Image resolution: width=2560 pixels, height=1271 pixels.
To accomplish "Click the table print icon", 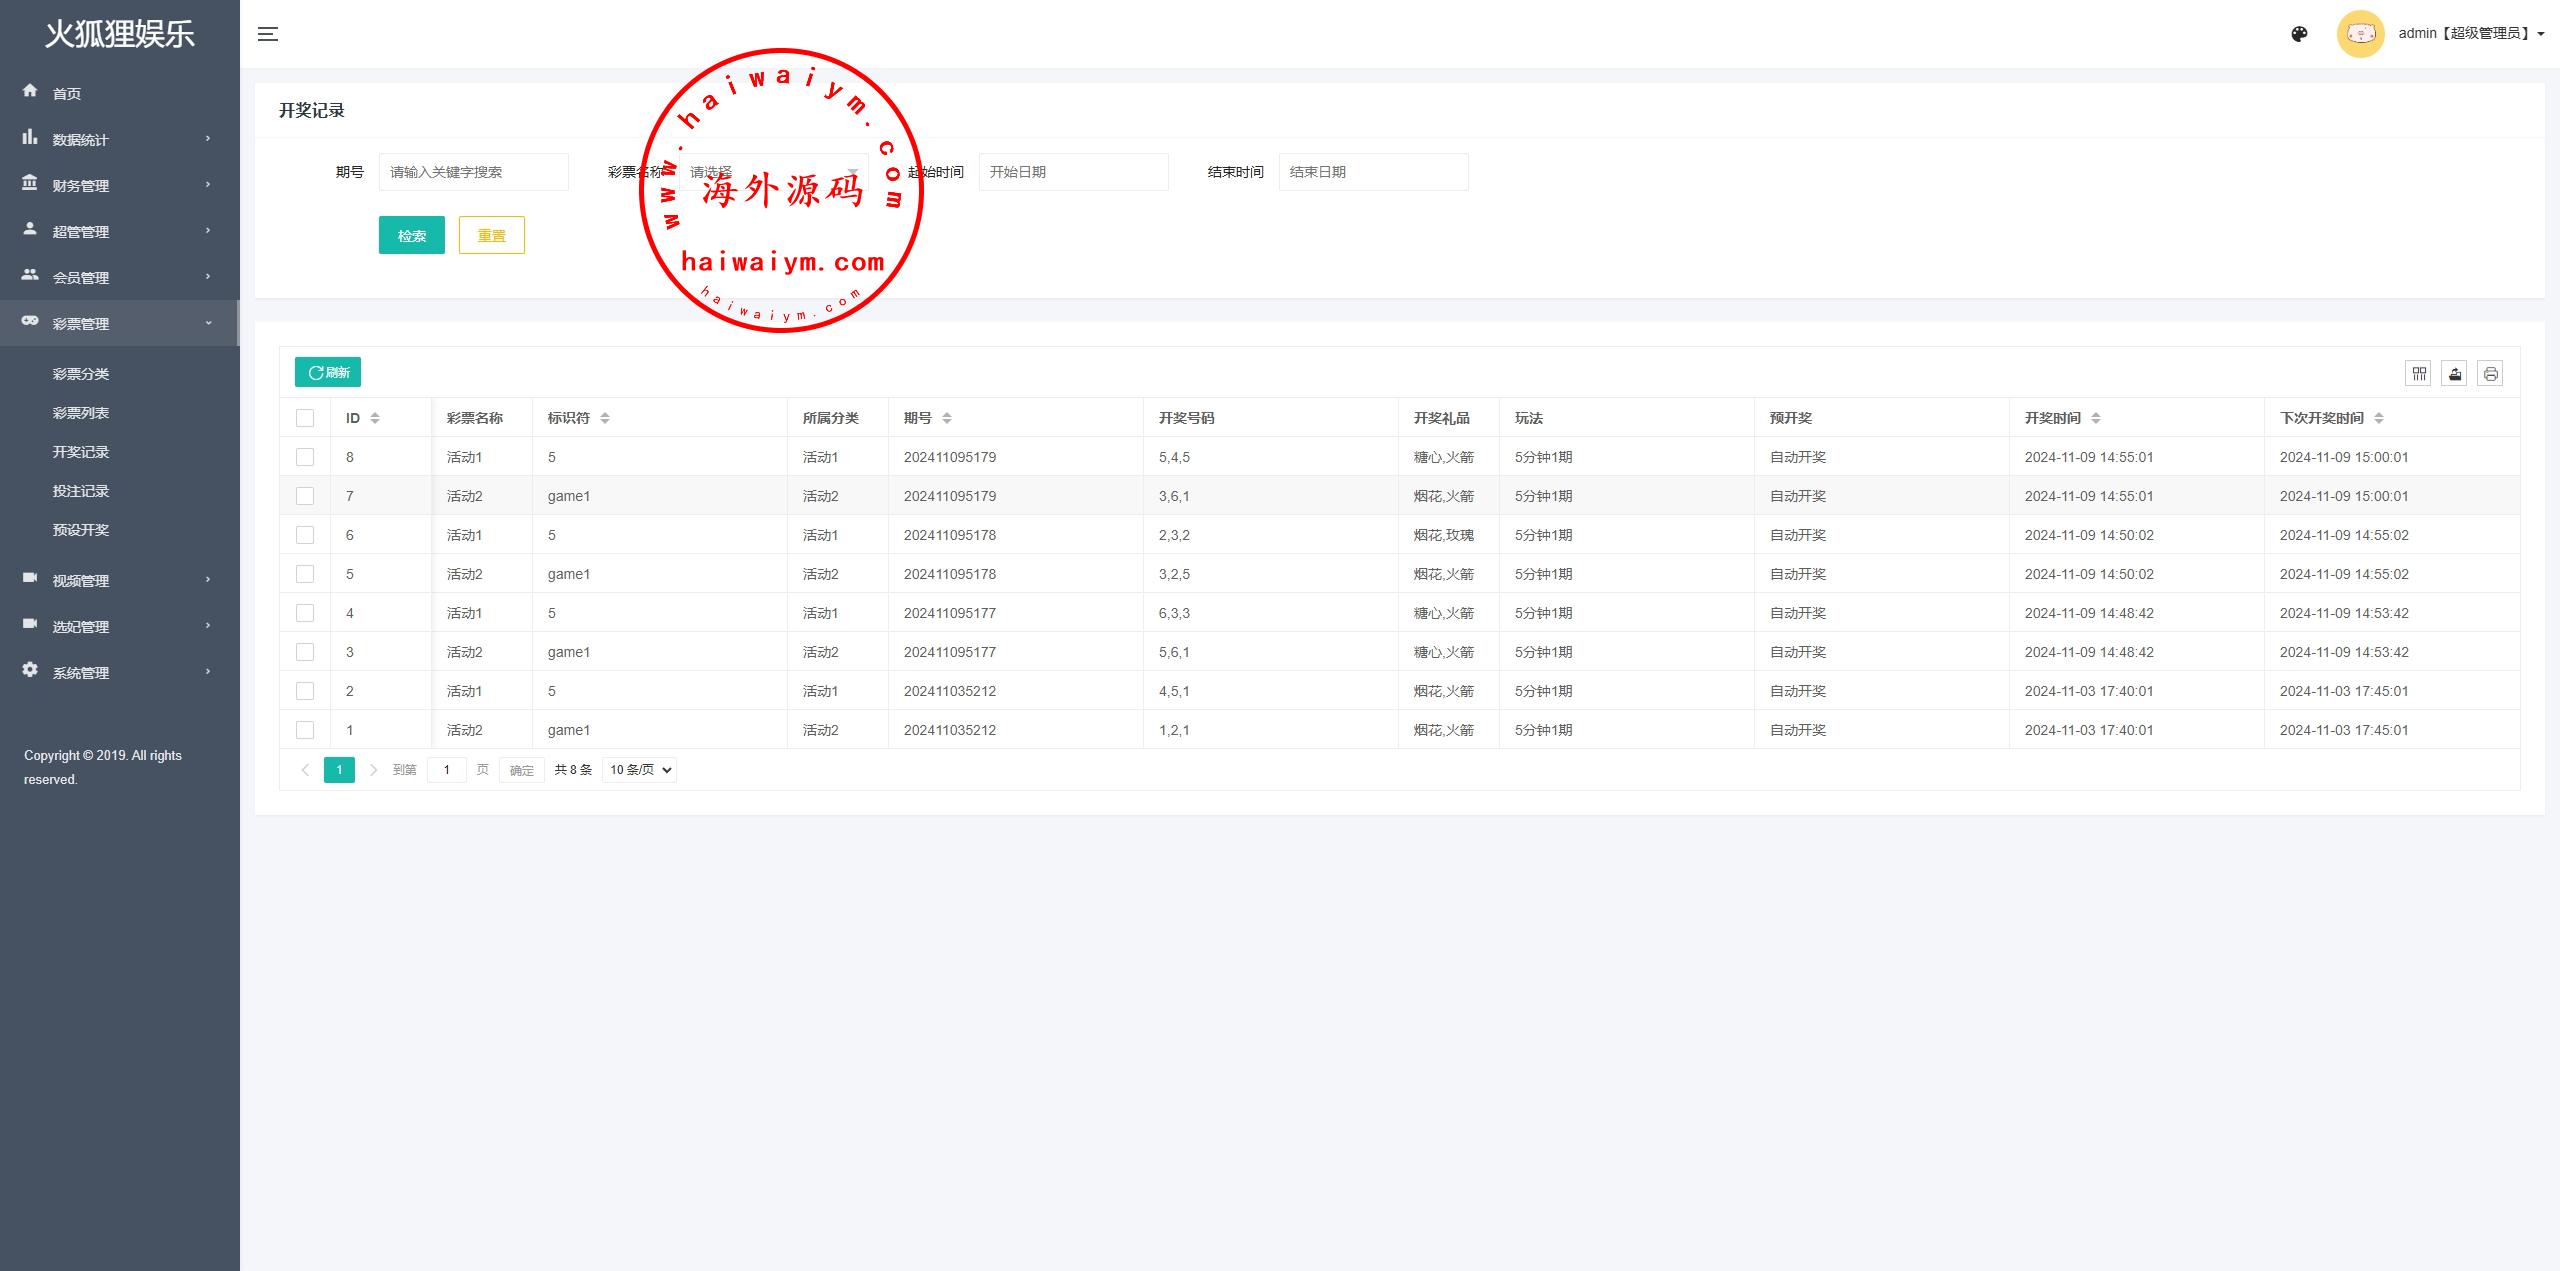I will [x=2490, y=373].
